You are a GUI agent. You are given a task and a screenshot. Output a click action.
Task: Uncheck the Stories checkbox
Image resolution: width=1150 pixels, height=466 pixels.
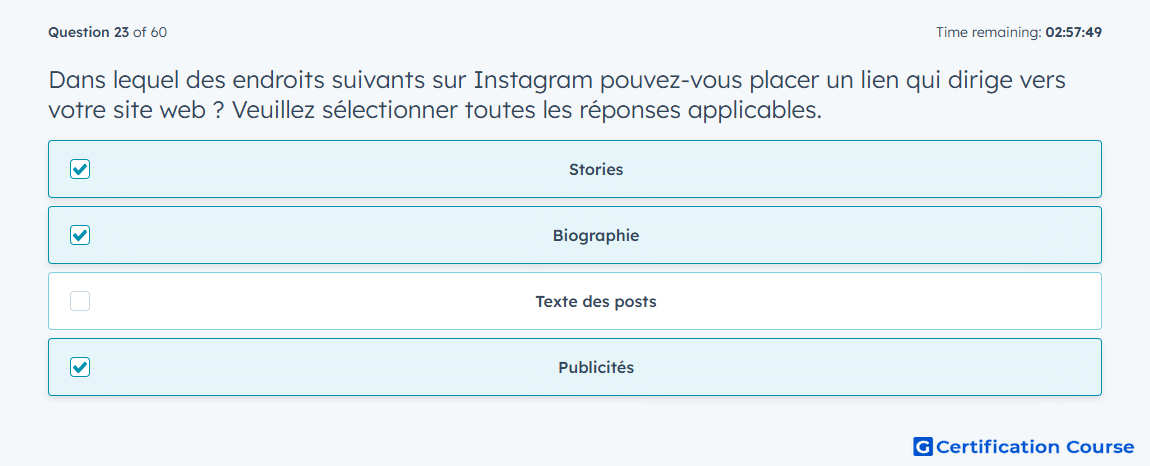coord(80,169)
